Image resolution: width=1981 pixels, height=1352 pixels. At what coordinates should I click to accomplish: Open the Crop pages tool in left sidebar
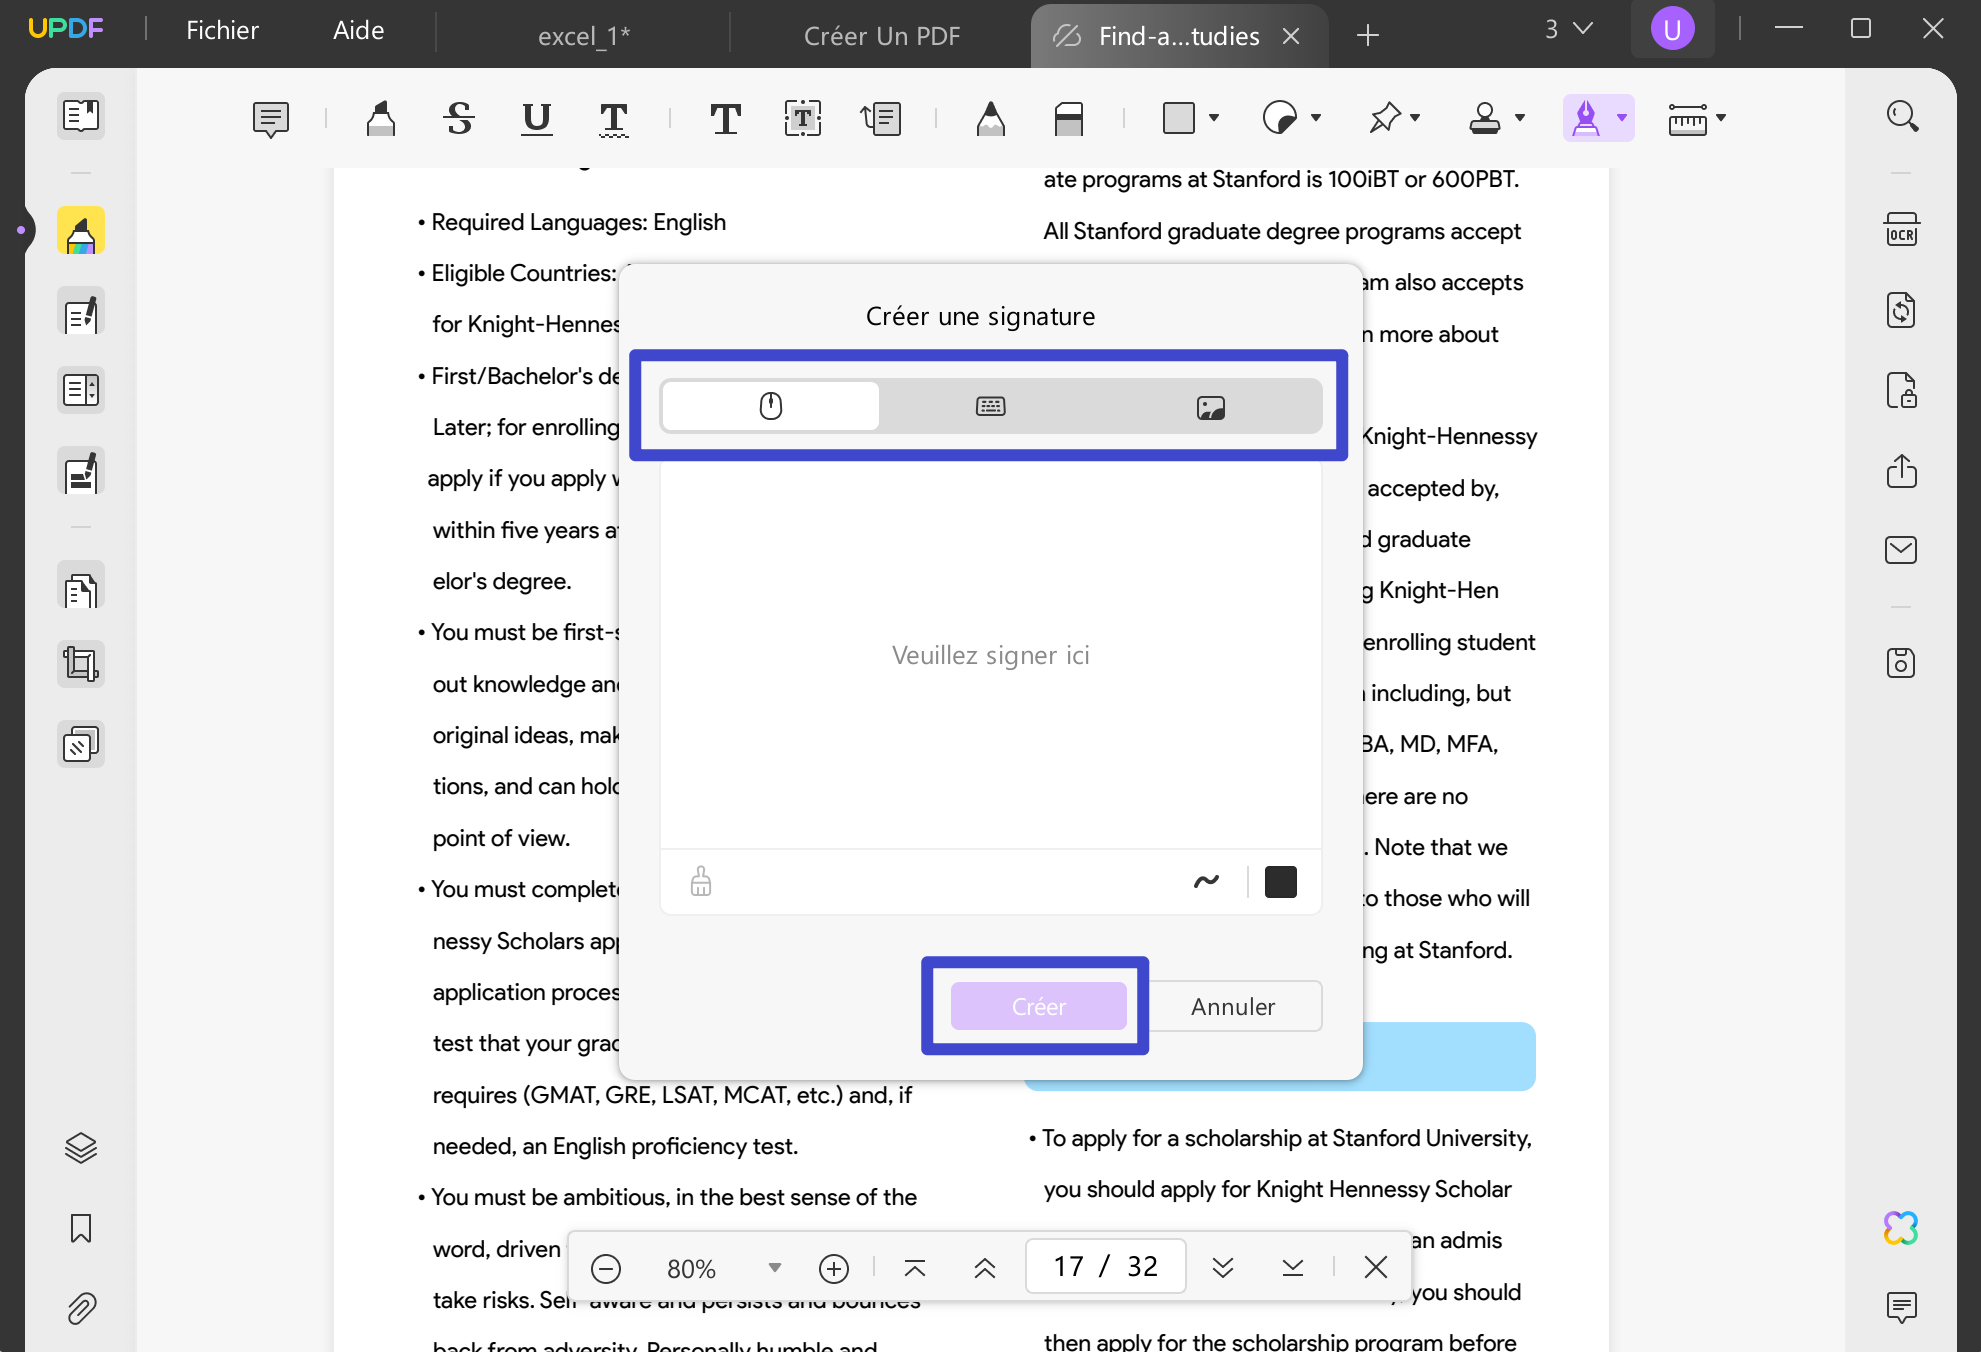point(80,663)
